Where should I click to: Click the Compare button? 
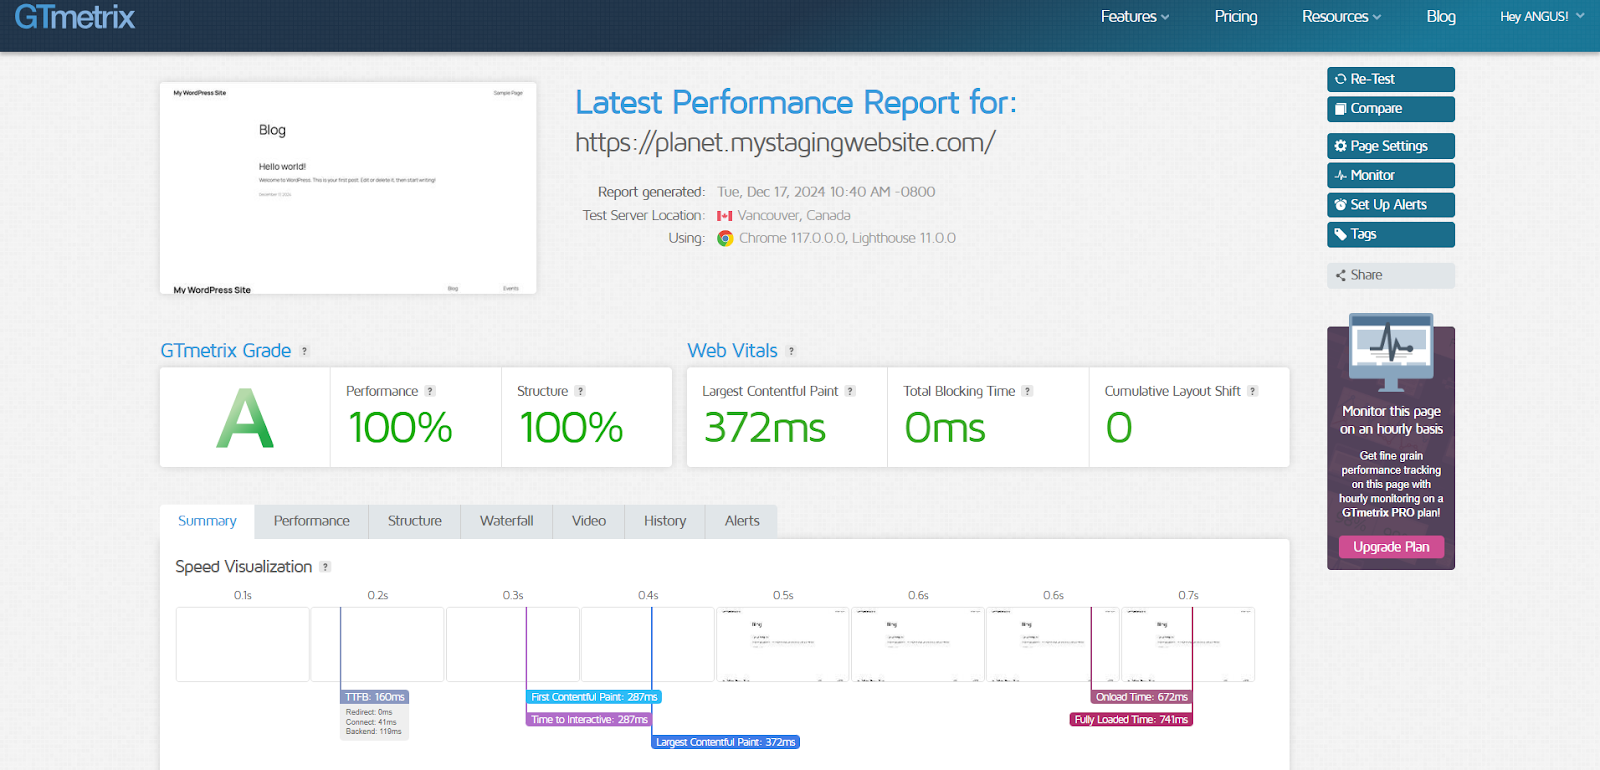(x=1391, y=109)
